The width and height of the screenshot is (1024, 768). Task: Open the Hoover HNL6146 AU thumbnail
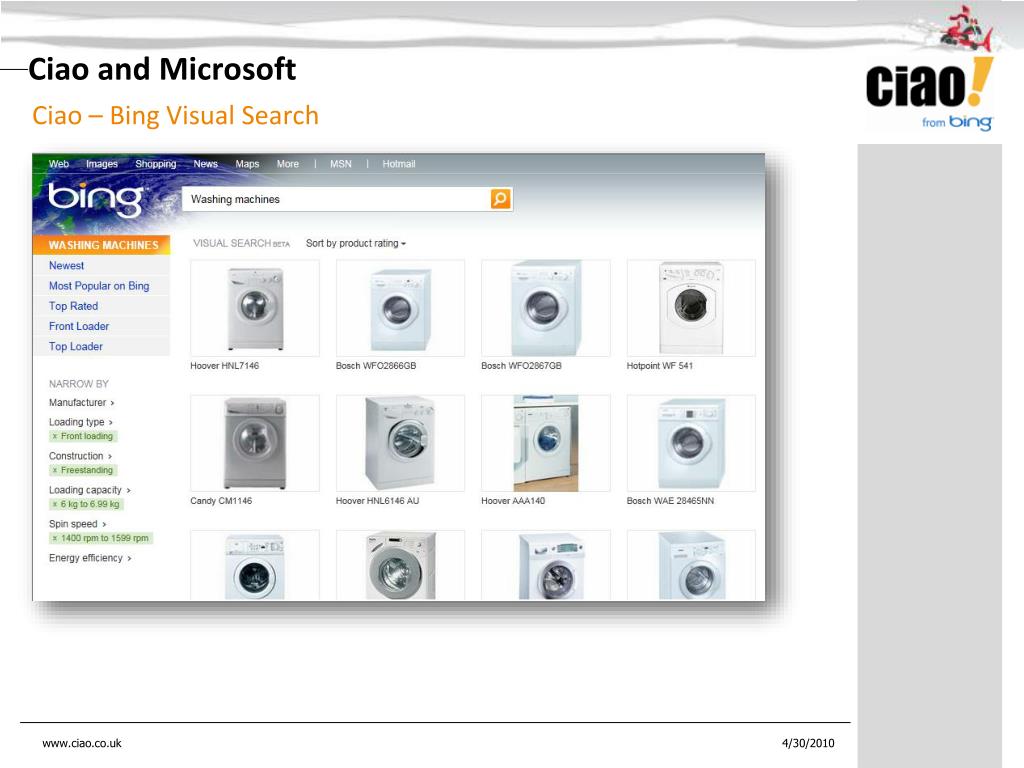click(x=400, y=443)
